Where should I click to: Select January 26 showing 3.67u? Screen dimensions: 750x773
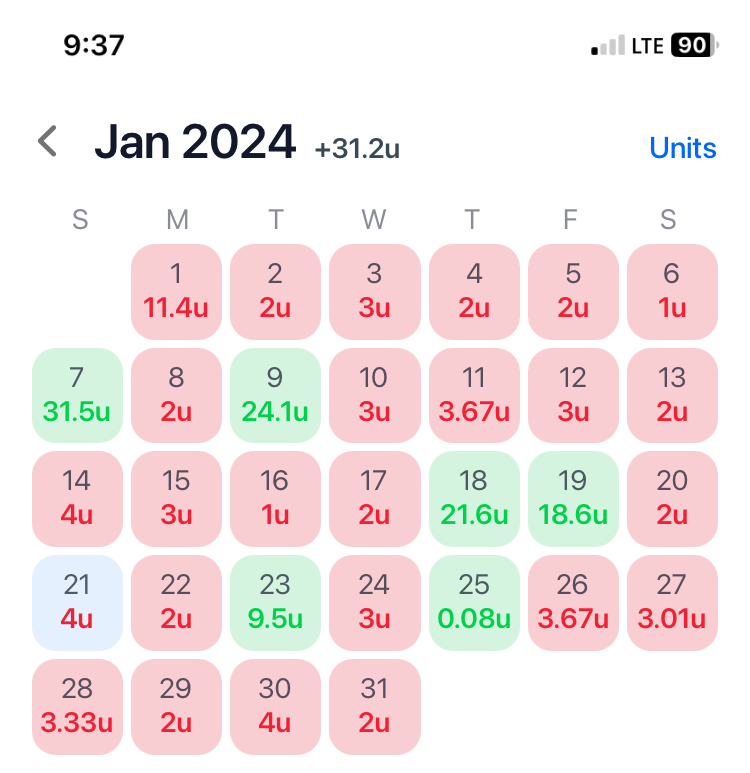pos(573,603)
